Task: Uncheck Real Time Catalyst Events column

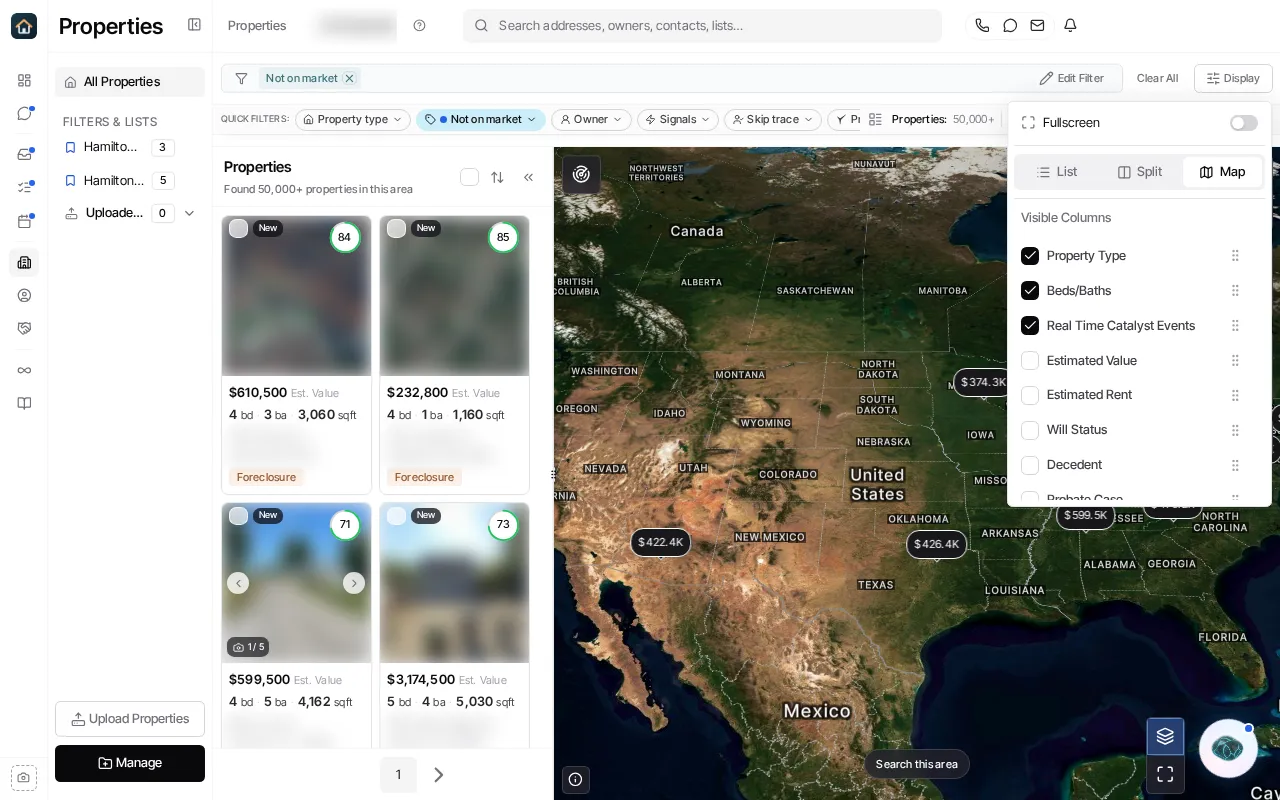Action: pyautogui.click(x=1030, y=326)
